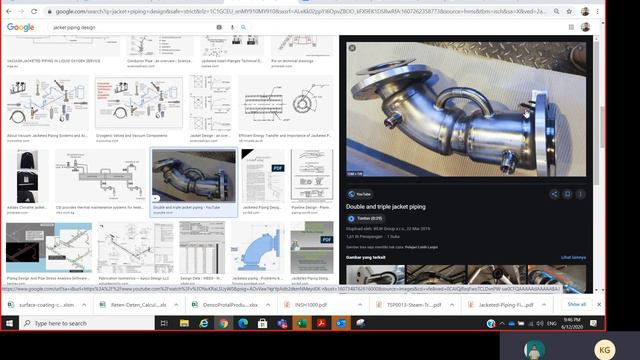
Task: Open the black Adidas jacket thumbnail
Action: coord(27,176)
